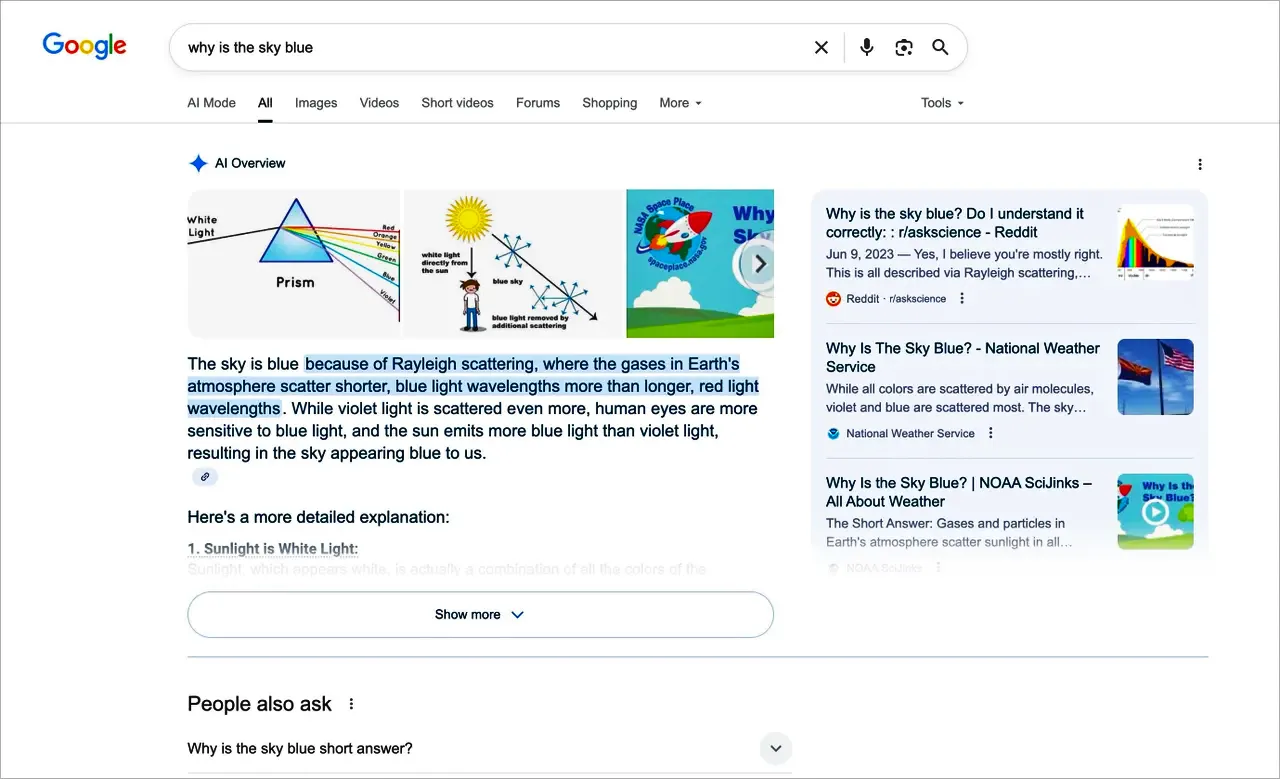Click the prism diagram thumbnail
The width and height of the screenshot is (1280, 779).
point(294,263)
